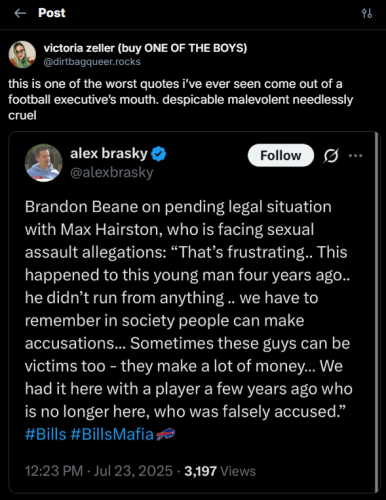
Task: Open the @dirtbagqueer.rocks handle
Action: (92, 62)
